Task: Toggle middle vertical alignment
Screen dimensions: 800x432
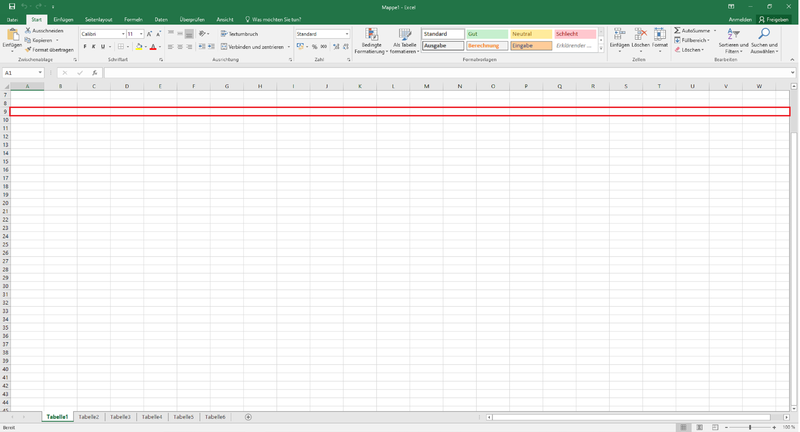Action: [180, 34]
